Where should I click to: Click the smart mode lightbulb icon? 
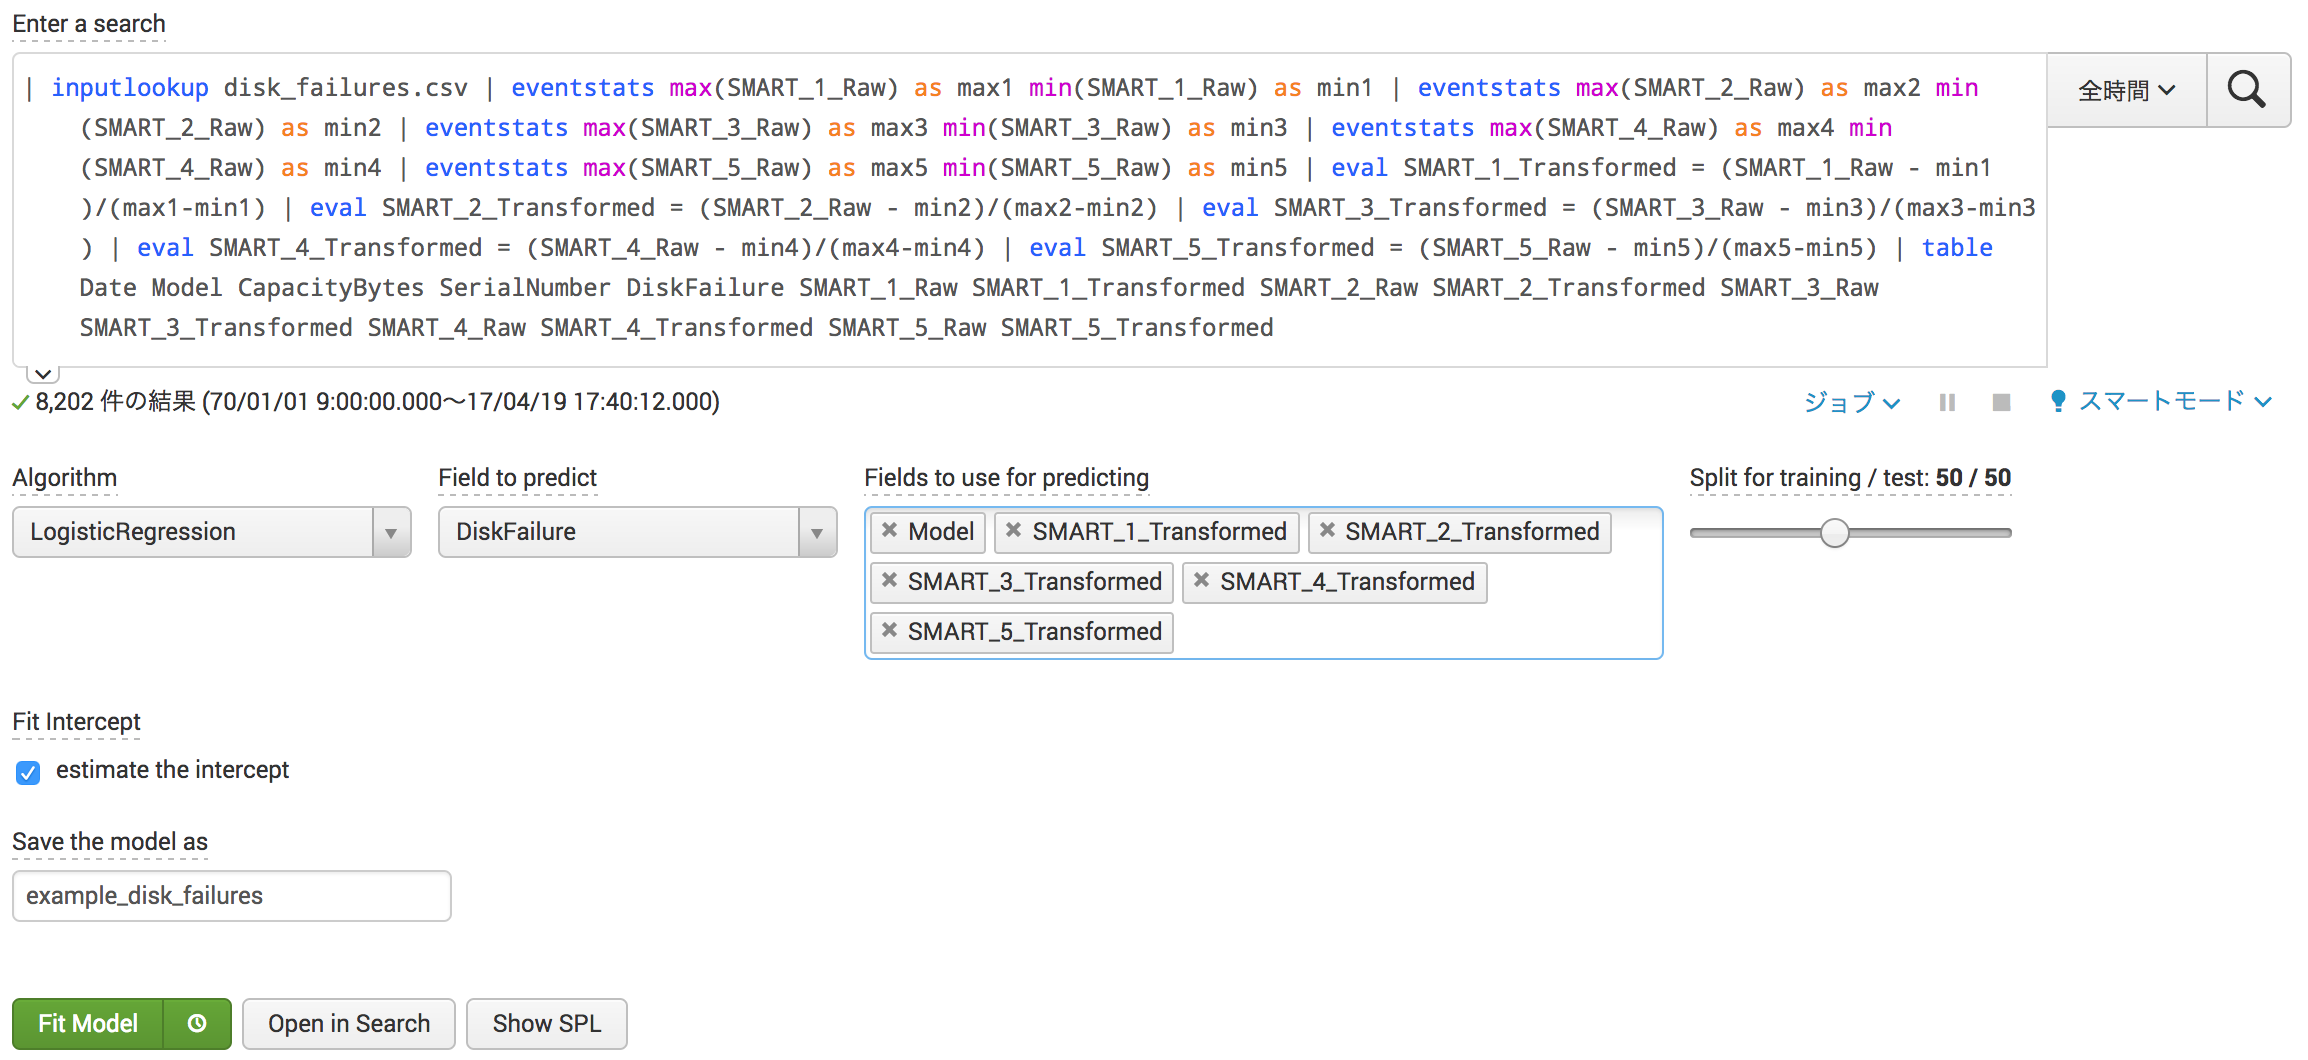(2058, 401)
